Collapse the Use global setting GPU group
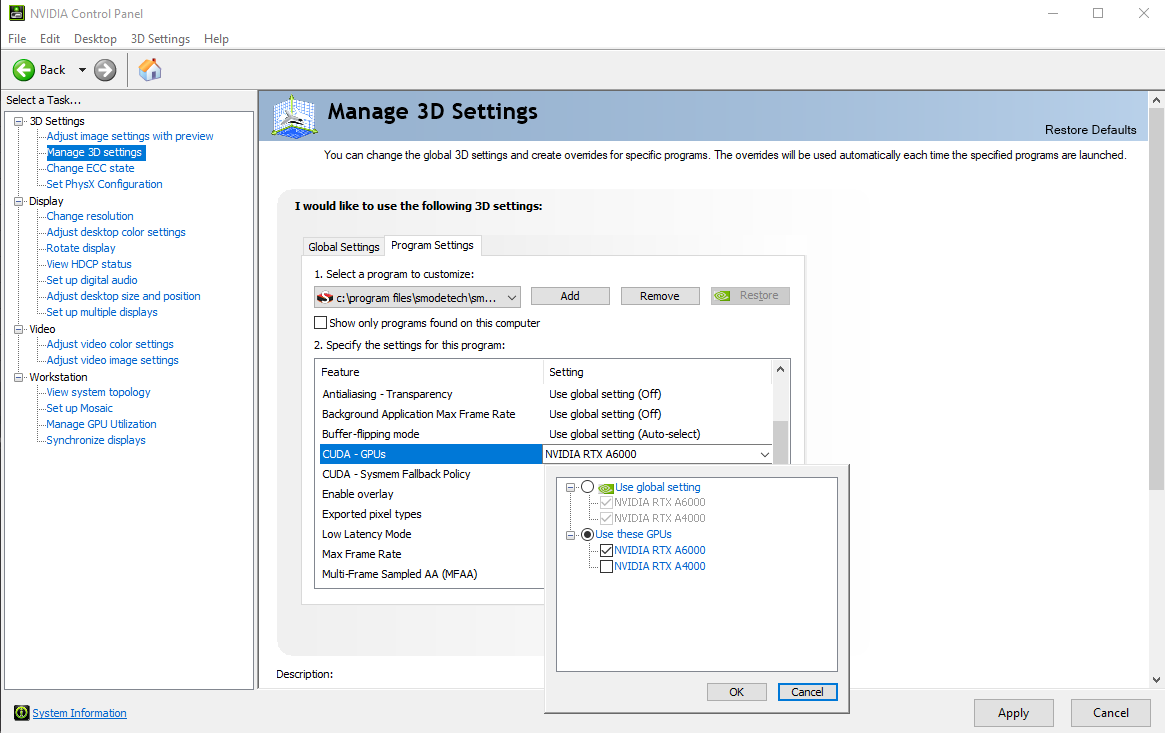Viewport: 1165px width, 733px height. tap(571, 488)
